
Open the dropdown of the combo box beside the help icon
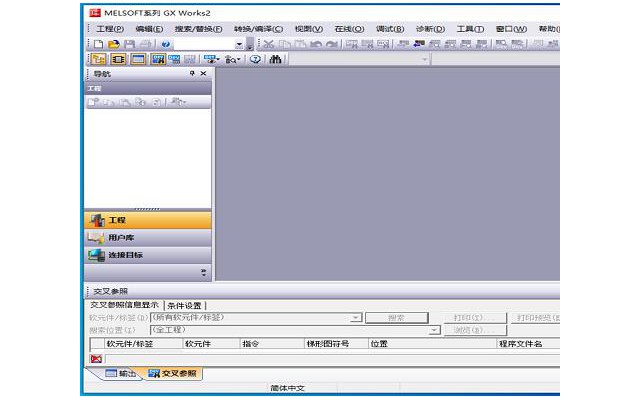[x=239, y=44]
